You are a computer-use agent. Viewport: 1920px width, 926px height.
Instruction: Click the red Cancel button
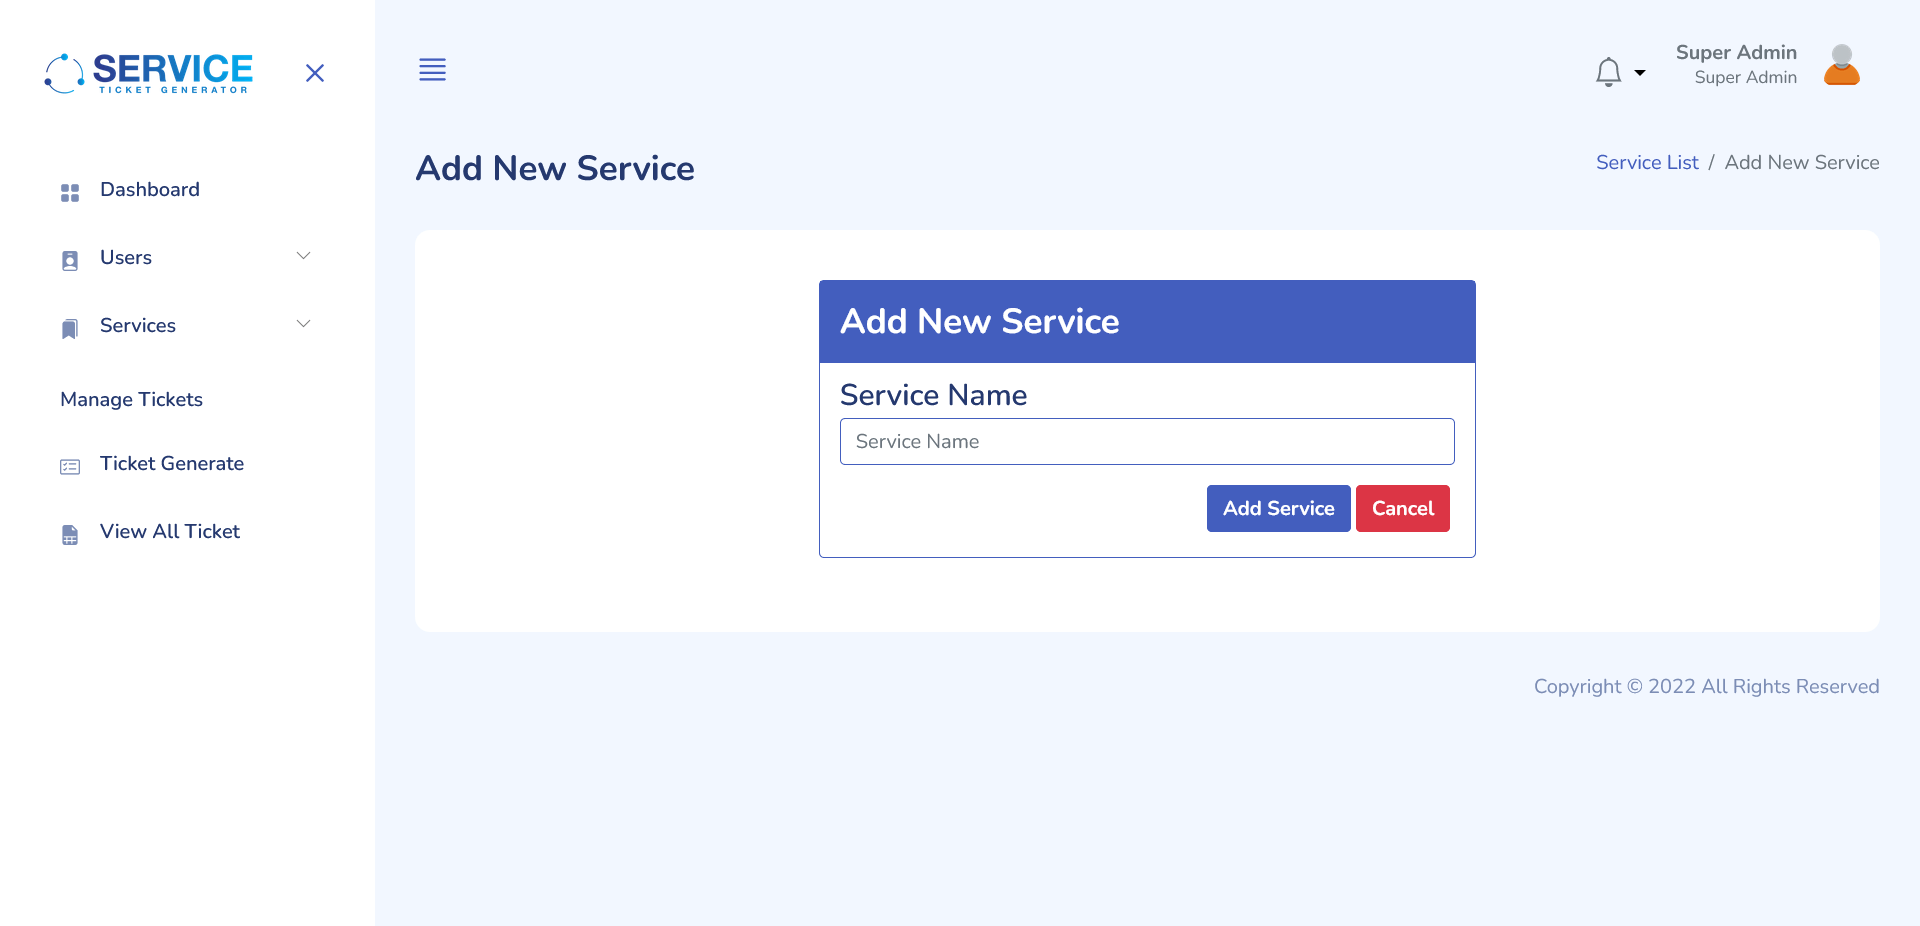[1402, 508]
